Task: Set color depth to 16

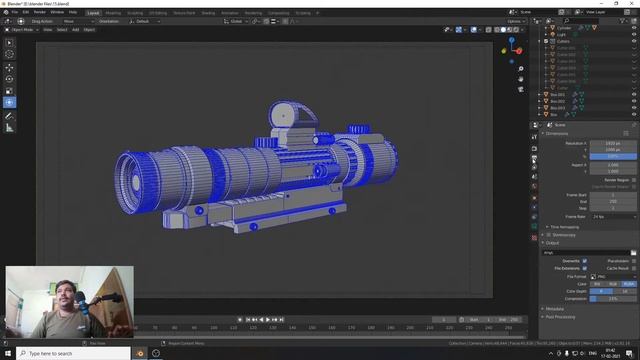Action: pos(624,291)
